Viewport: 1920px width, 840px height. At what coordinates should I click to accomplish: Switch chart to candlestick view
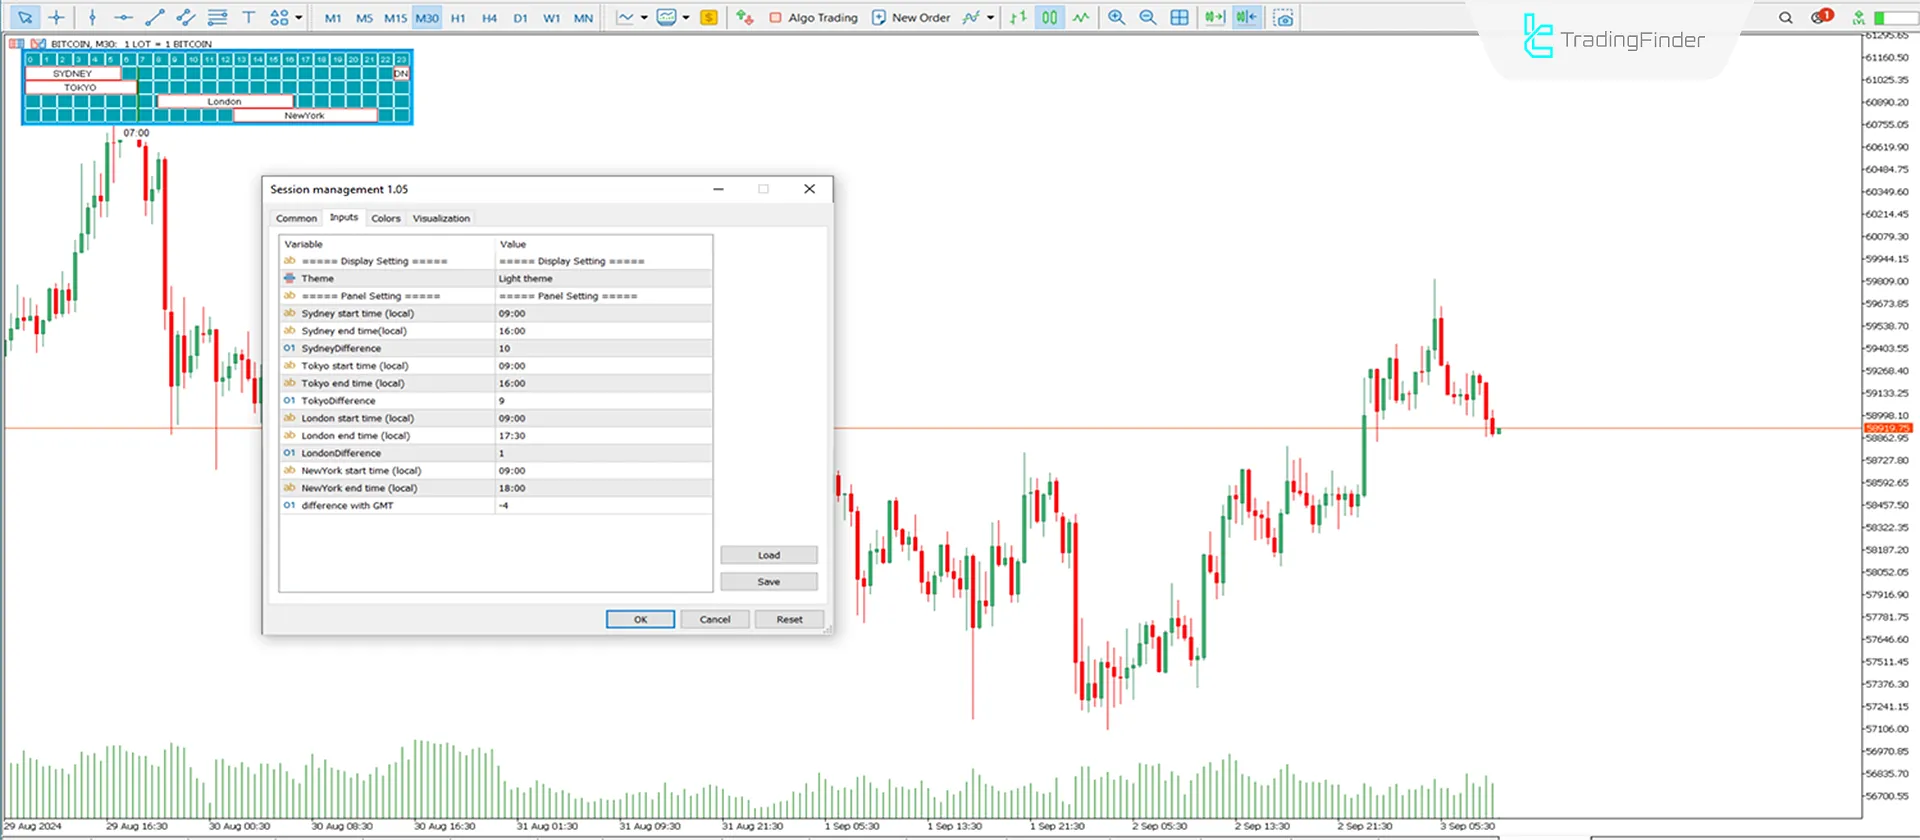[x=1049, y=17]
